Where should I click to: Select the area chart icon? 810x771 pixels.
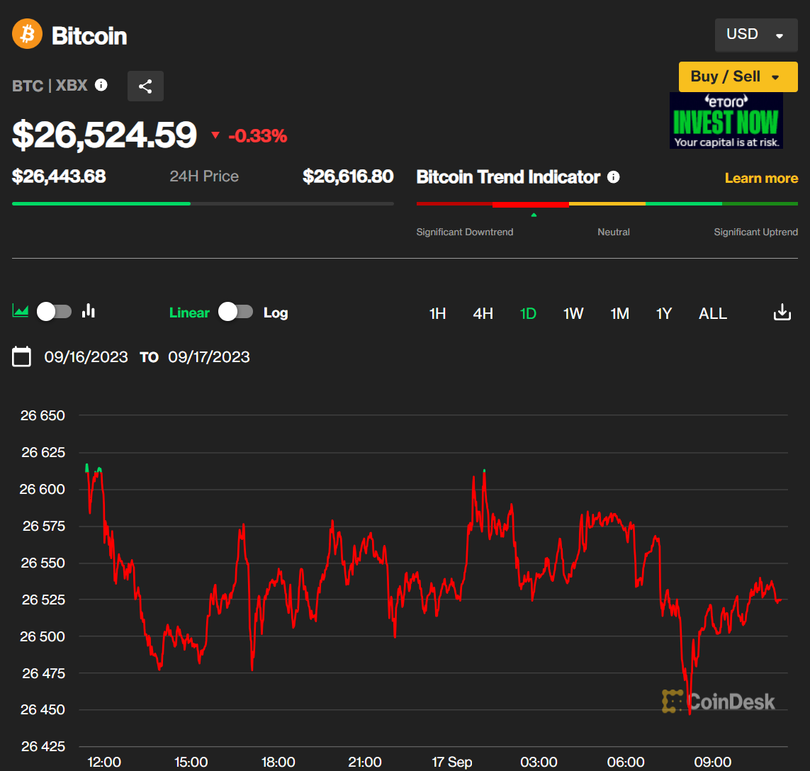click(20, 311)
